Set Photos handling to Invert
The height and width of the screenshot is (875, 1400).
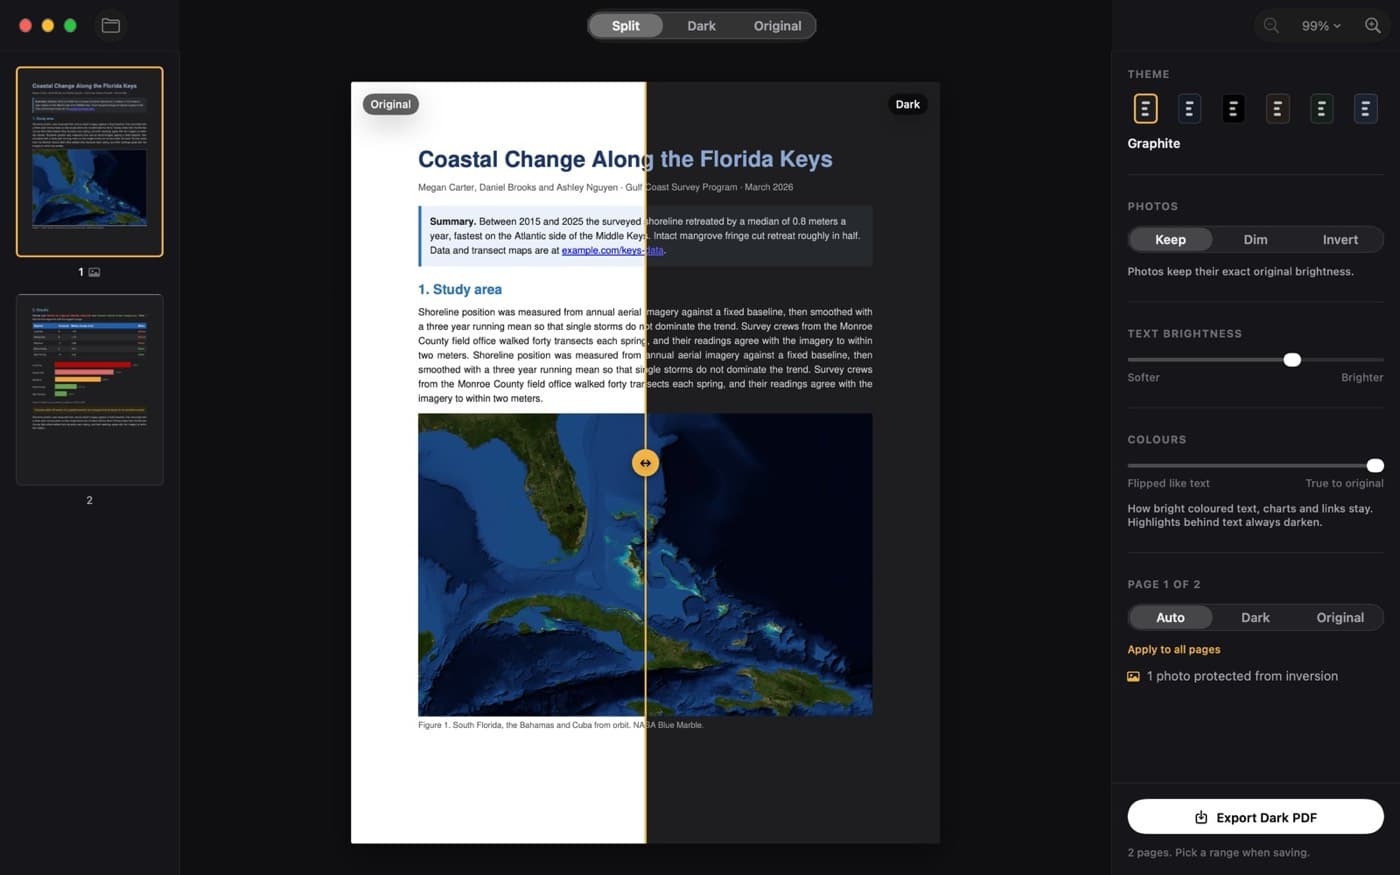tap(1340, 239)
